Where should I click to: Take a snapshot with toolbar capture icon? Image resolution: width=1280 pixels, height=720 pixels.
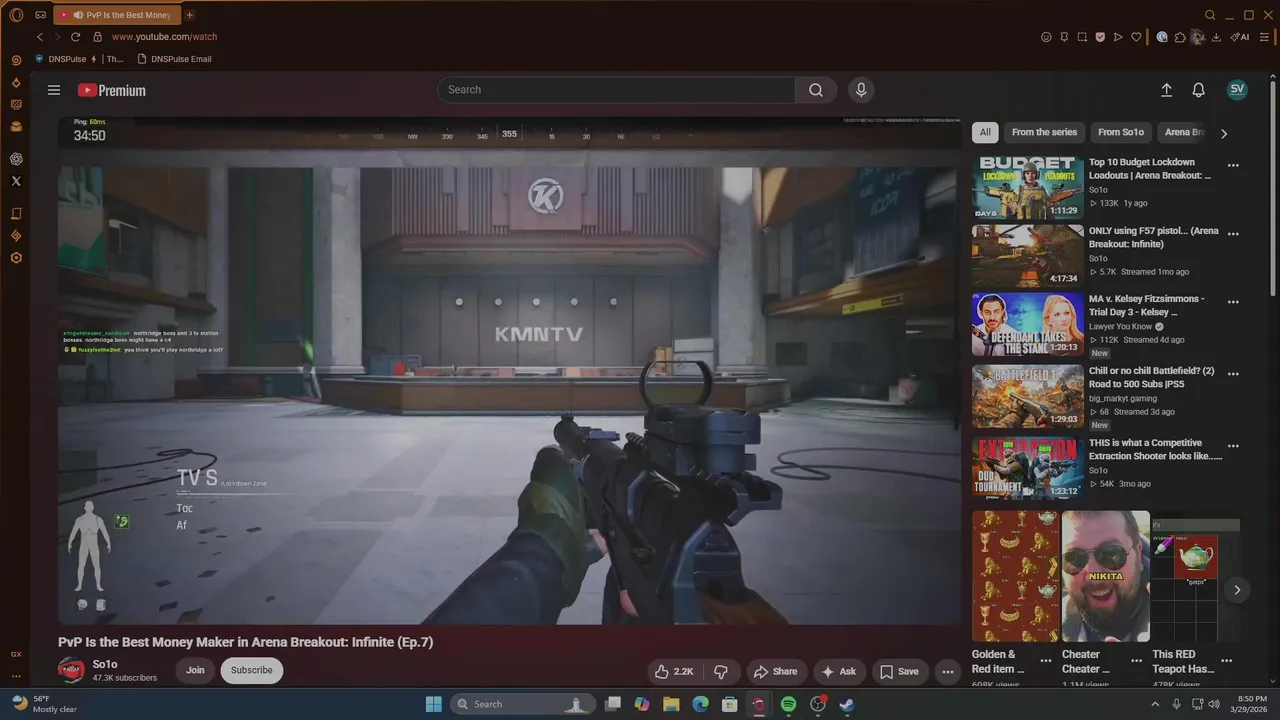coord(1082,37)
